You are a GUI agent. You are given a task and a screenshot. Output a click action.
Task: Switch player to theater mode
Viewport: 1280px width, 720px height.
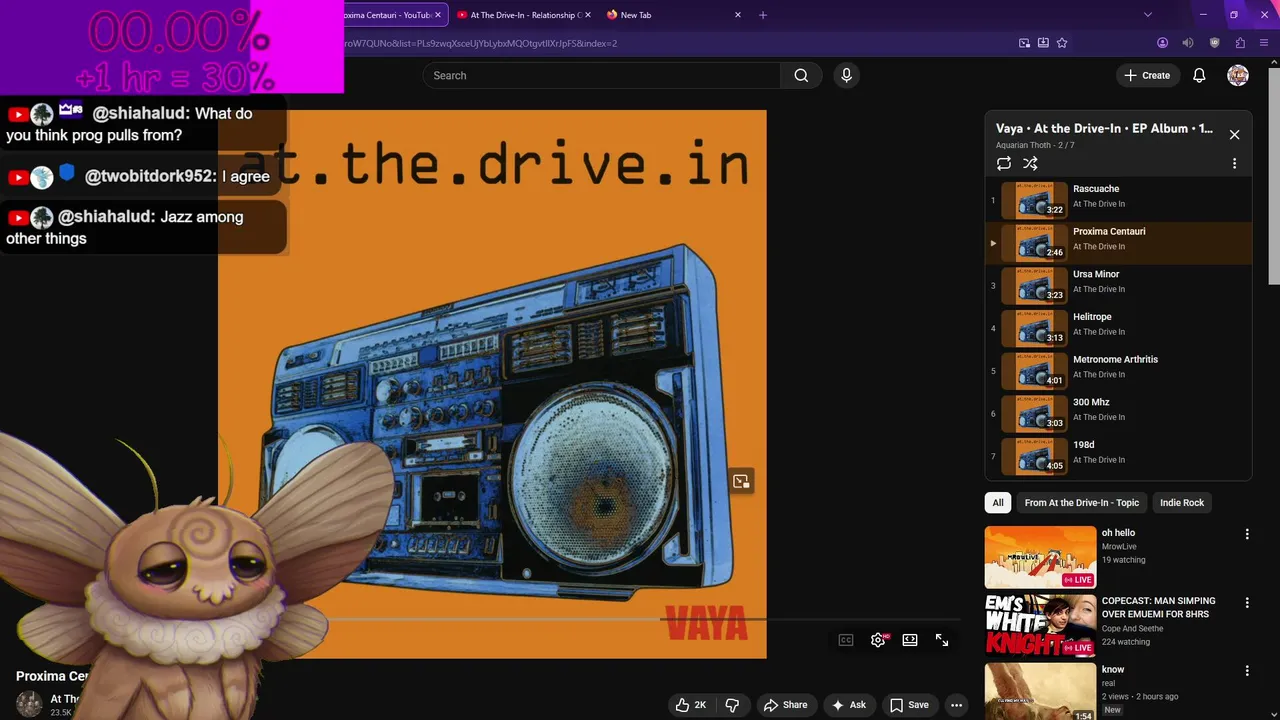point(910,640)
